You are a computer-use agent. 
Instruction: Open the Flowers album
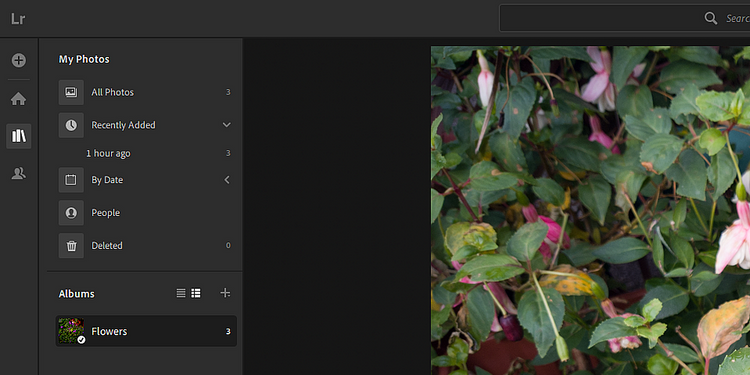pyautogui.click(x=146, y=331)
